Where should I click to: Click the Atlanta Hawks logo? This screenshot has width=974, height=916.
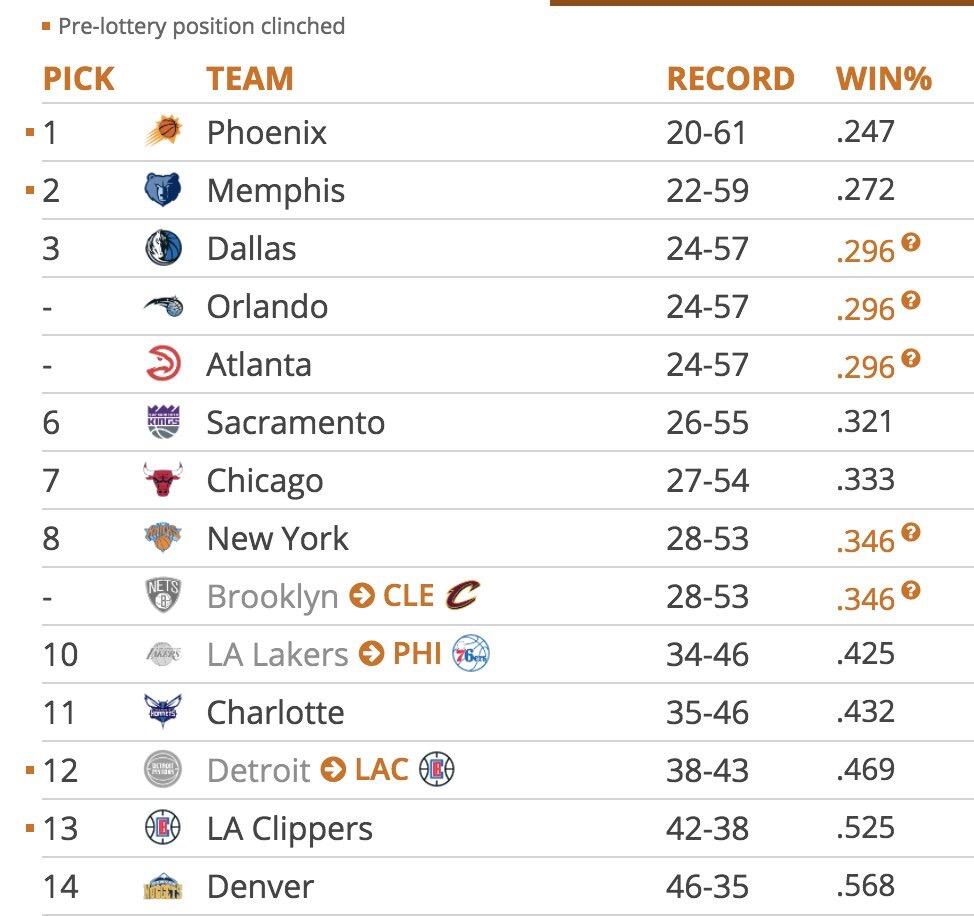(x=163, y=364)
